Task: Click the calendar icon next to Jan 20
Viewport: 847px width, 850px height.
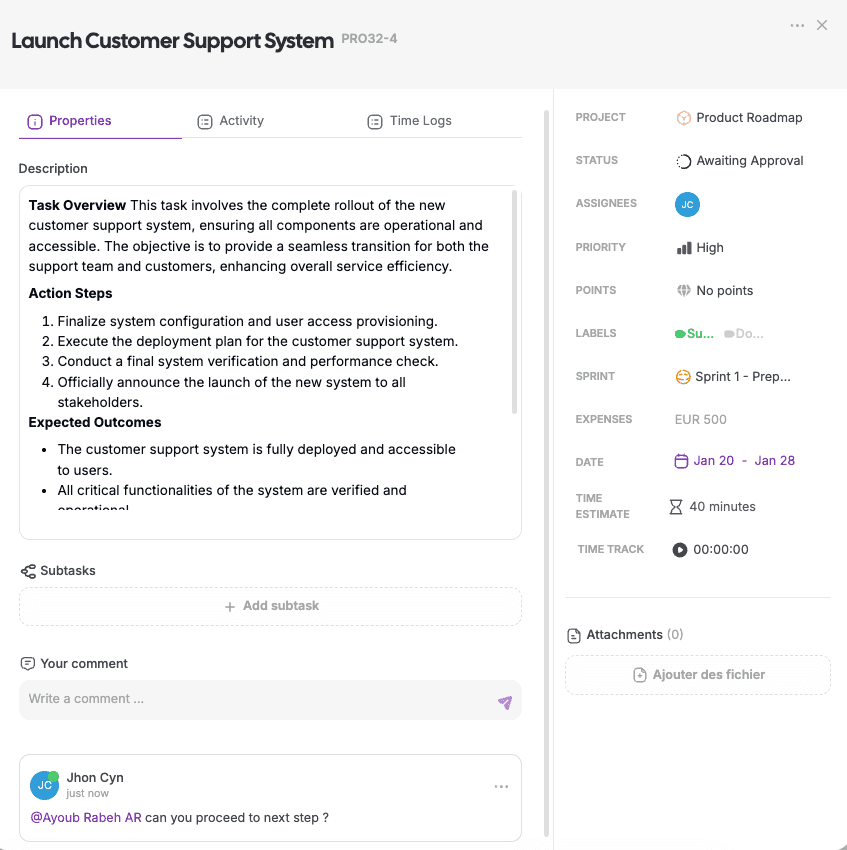Action: coord(681,461)
